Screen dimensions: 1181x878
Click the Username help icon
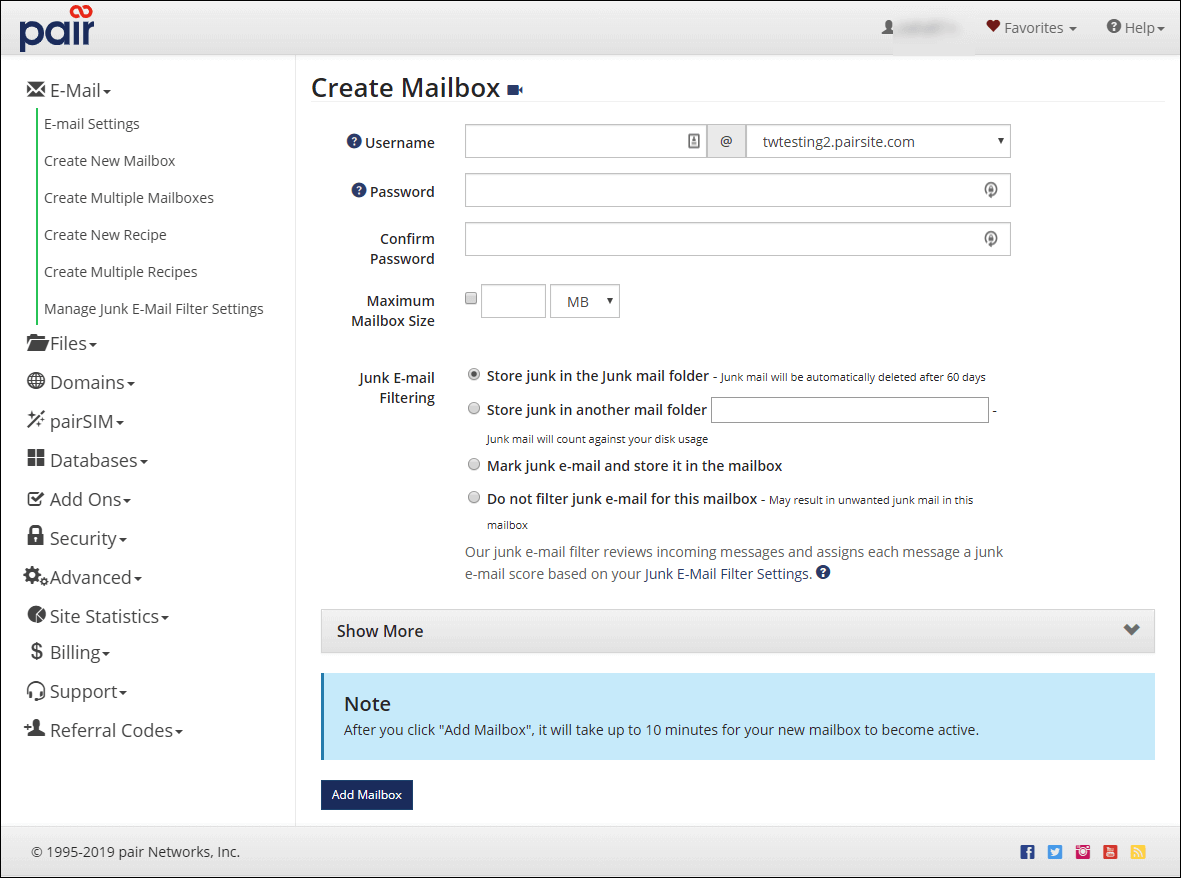(x=354, y=141)
